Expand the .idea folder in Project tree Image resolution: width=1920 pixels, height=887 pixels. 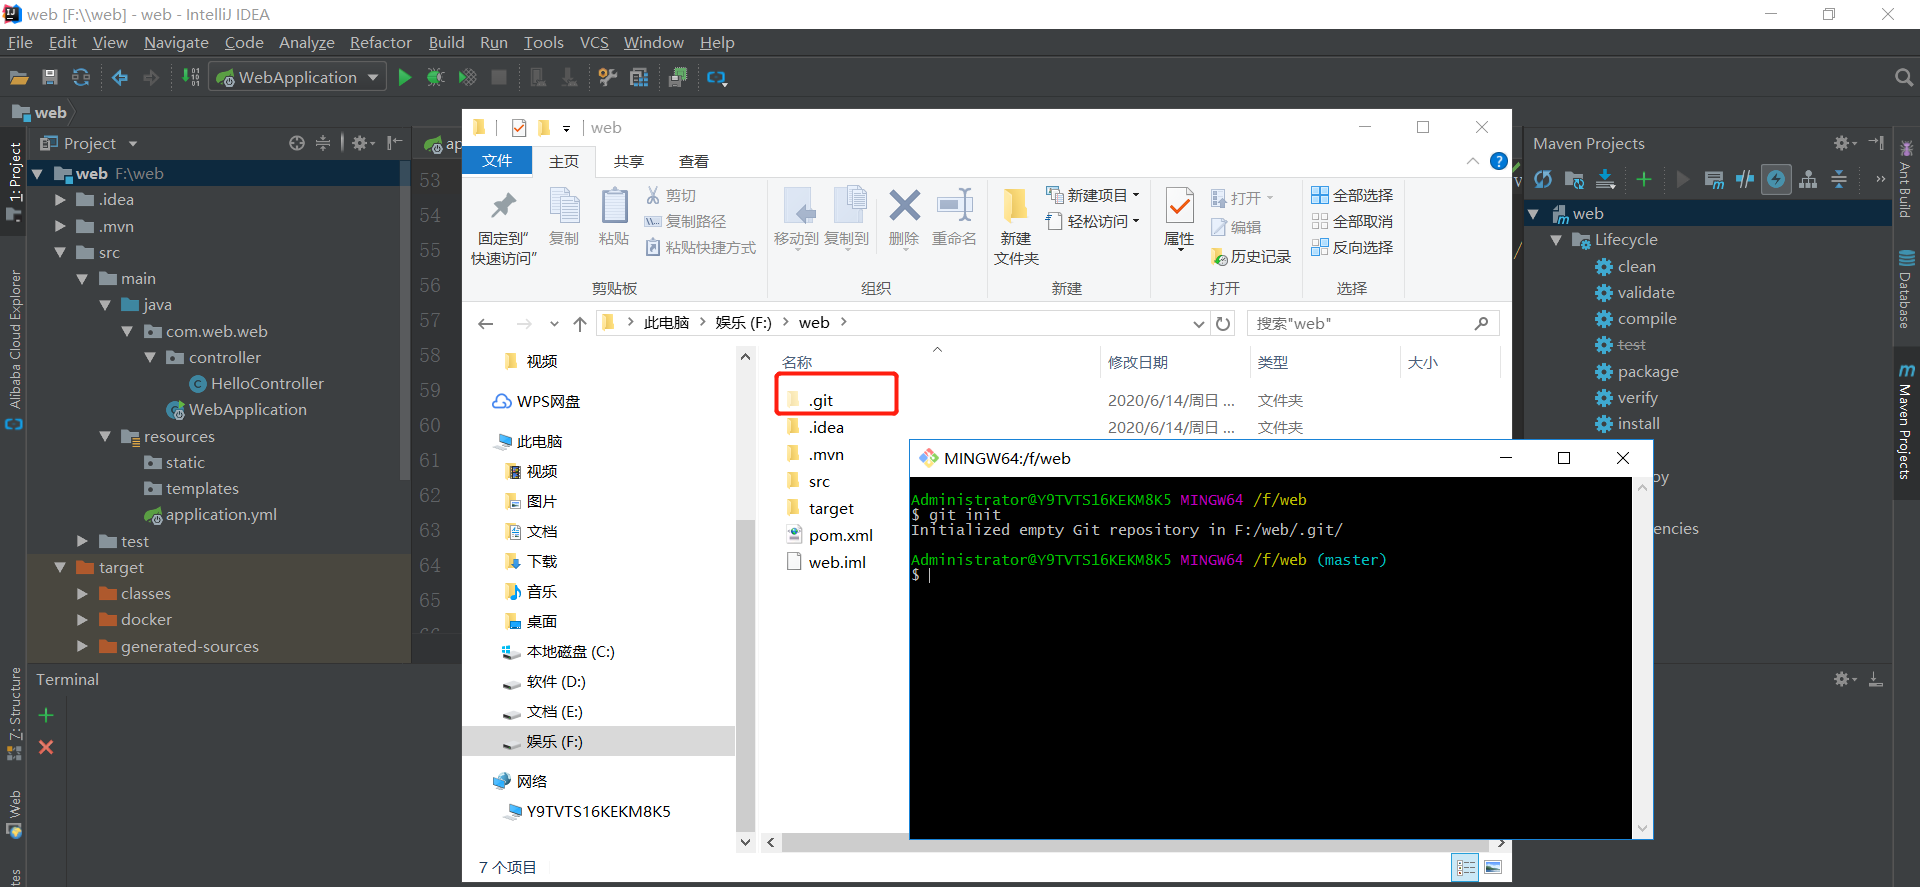[x=60, y=199]
